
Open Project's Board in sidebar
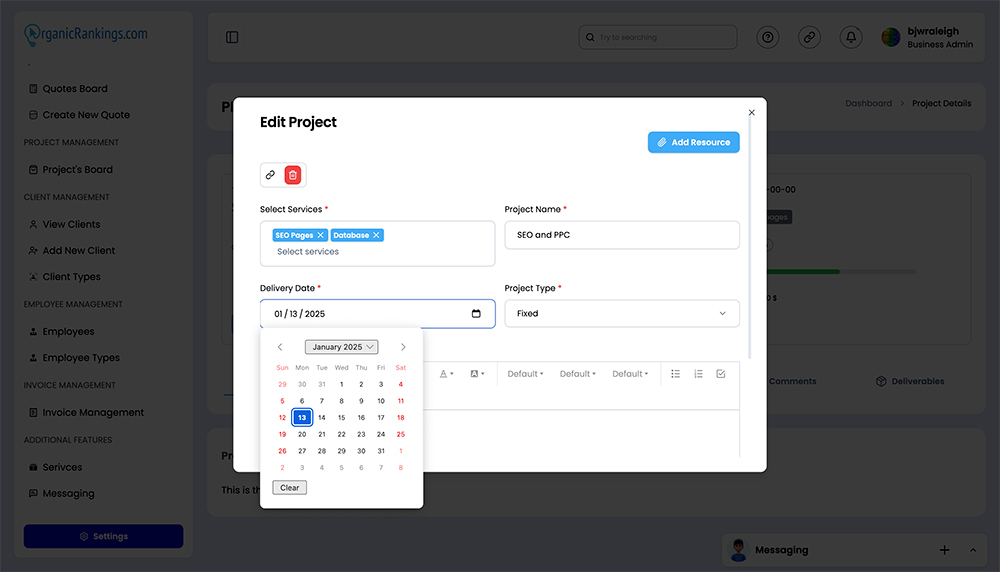tap(71, 170)
